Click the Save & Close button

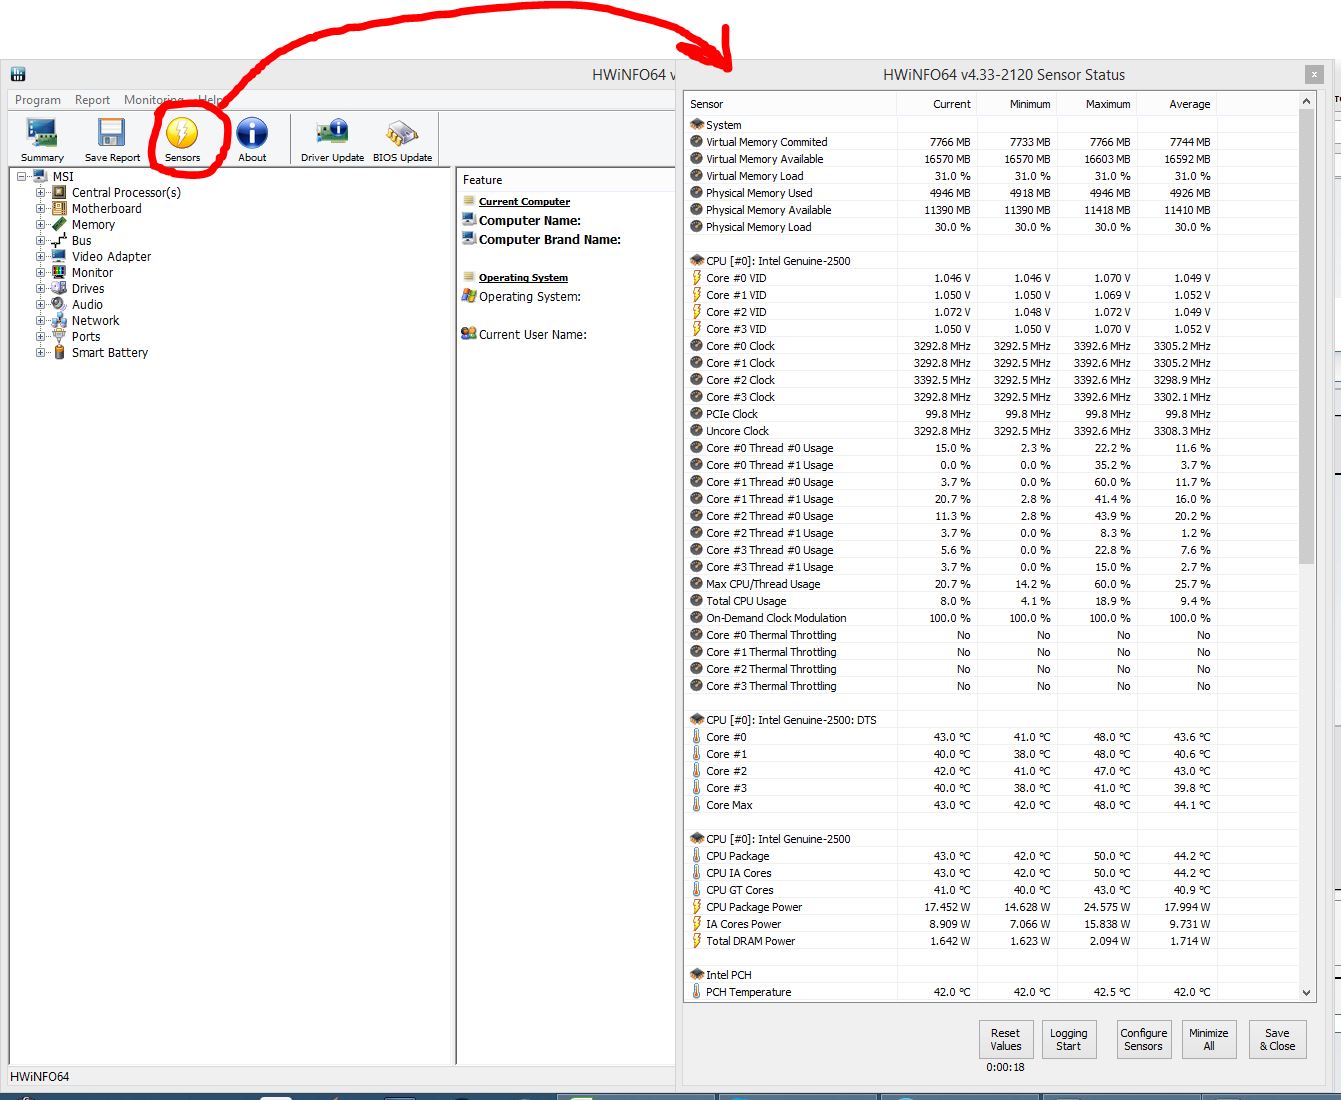click(x=1277, y=1040)
